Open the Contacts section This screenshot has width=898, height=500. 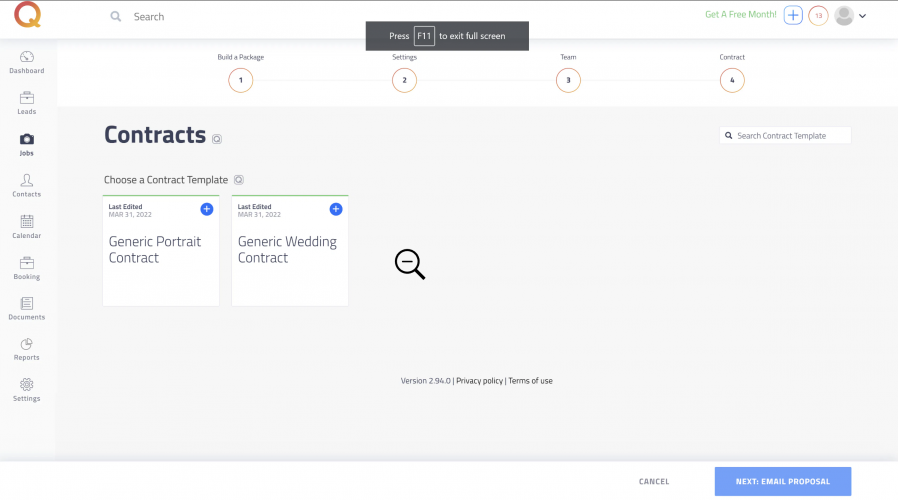pos(27,185)
